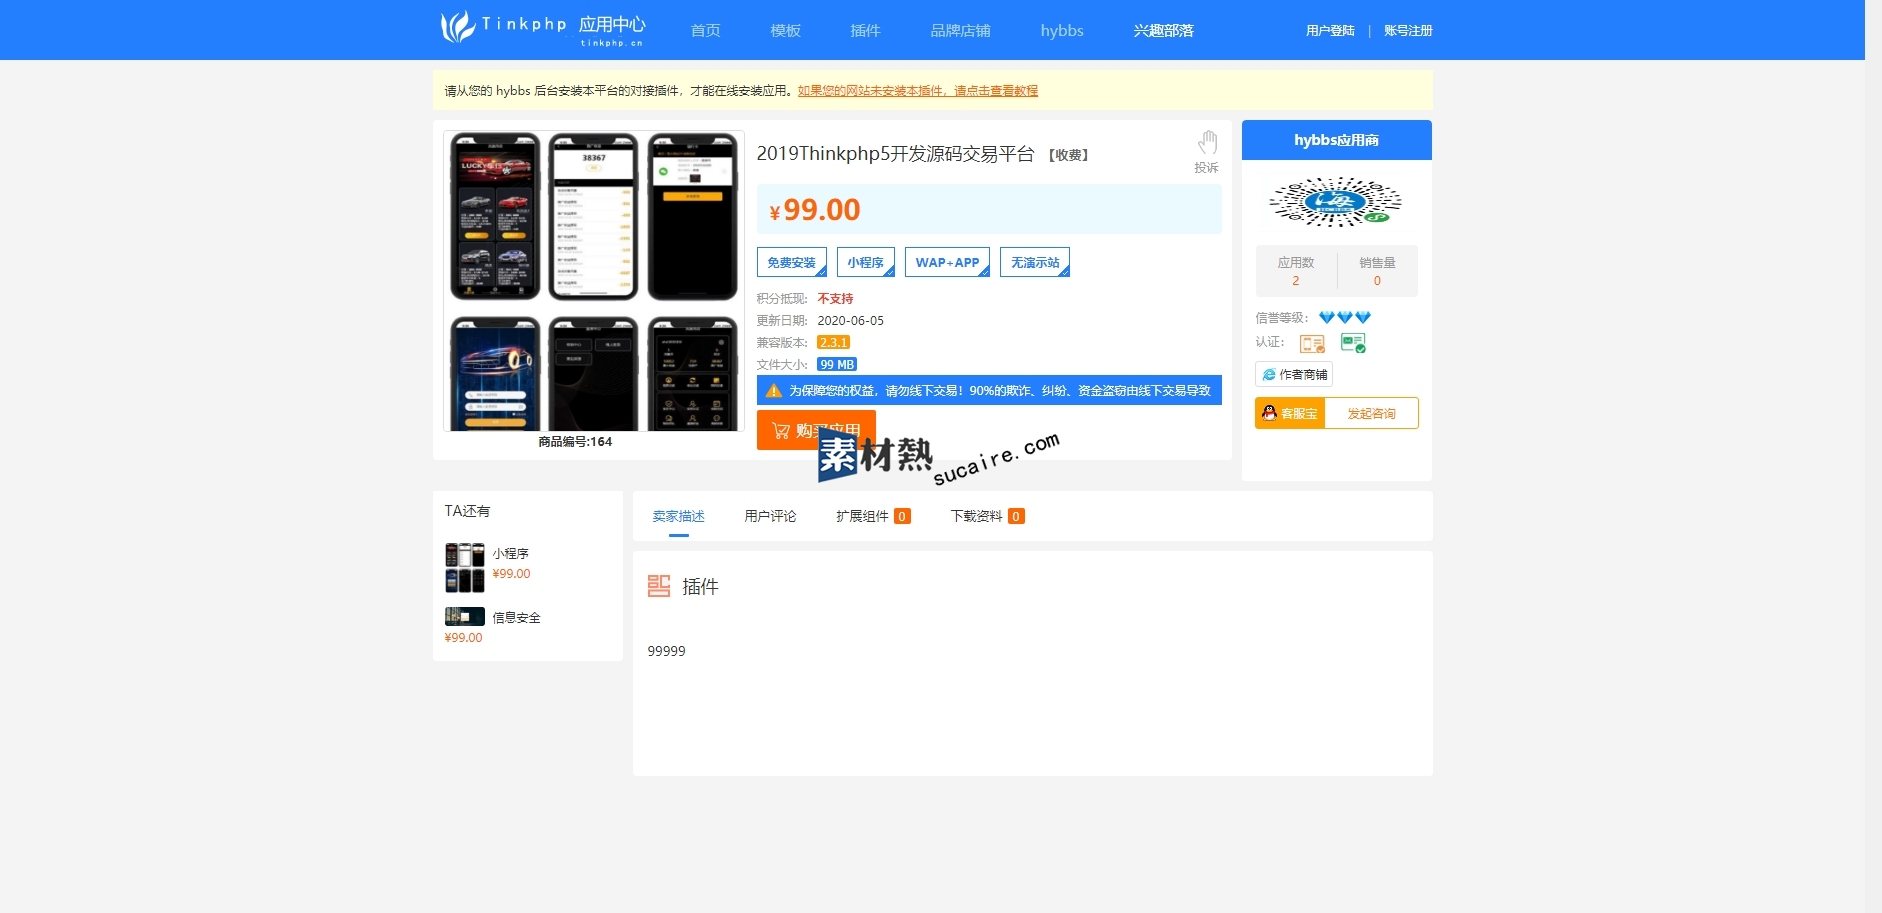Click the 销售量 count 0
This screenshot has width=1882, height=913.
pyautogui.click(x=1377, y=281)
